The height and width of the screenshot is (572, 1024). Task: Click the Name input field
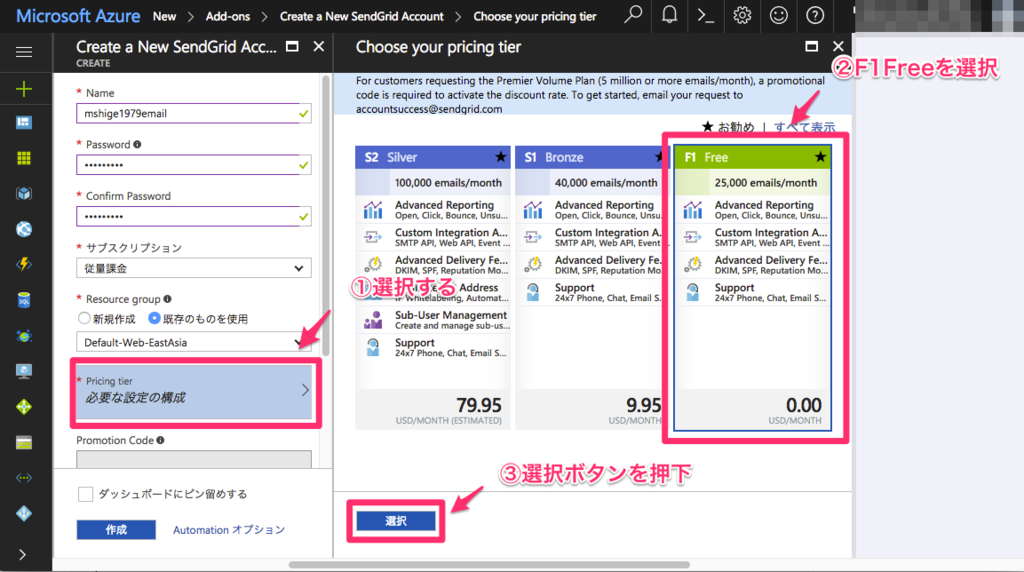(193, 113)
